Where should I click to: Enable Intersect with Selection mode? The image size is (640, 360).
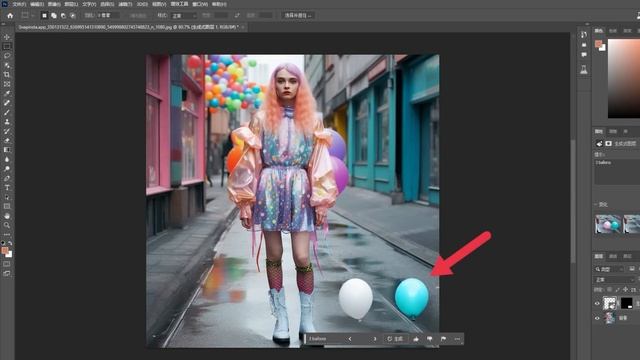73,16
